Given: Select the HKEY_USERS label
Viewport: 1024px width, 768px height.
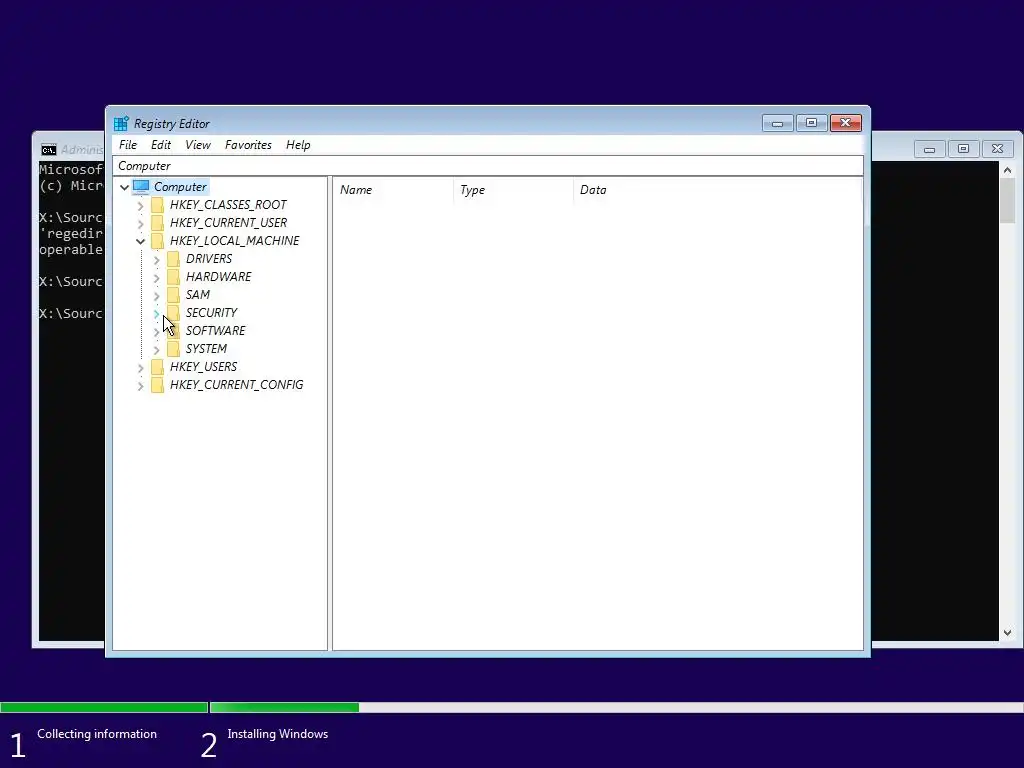Looking at the screenshot, I should coord(203,367).
